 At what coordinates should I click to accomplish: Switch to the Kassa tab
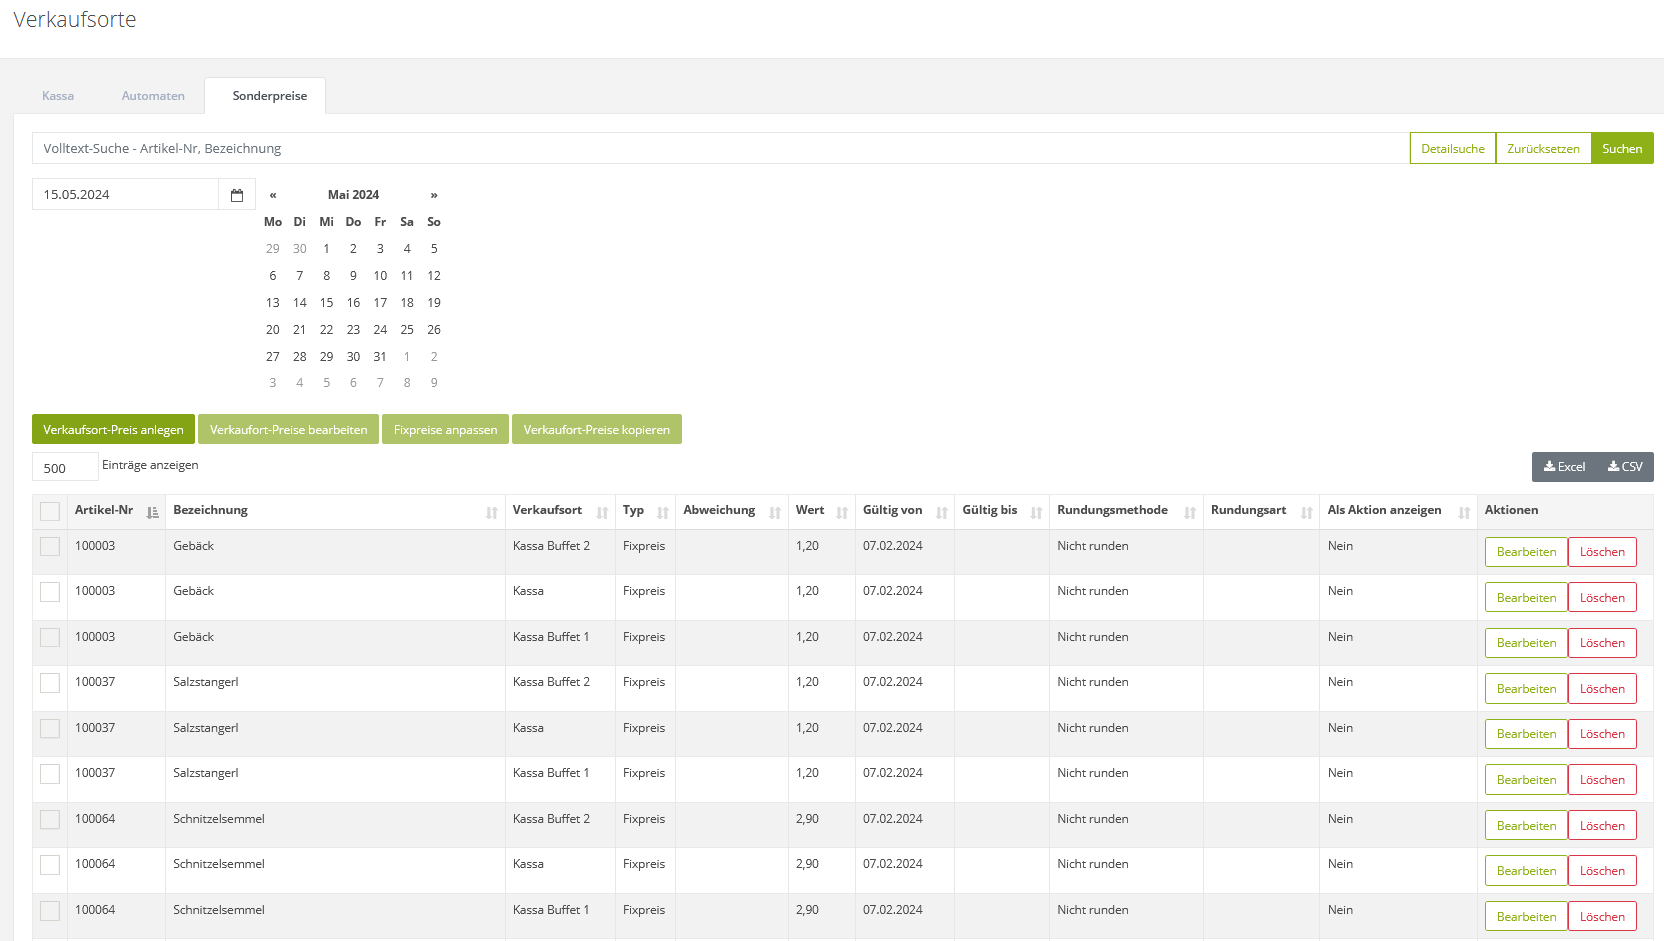[58, 96]
